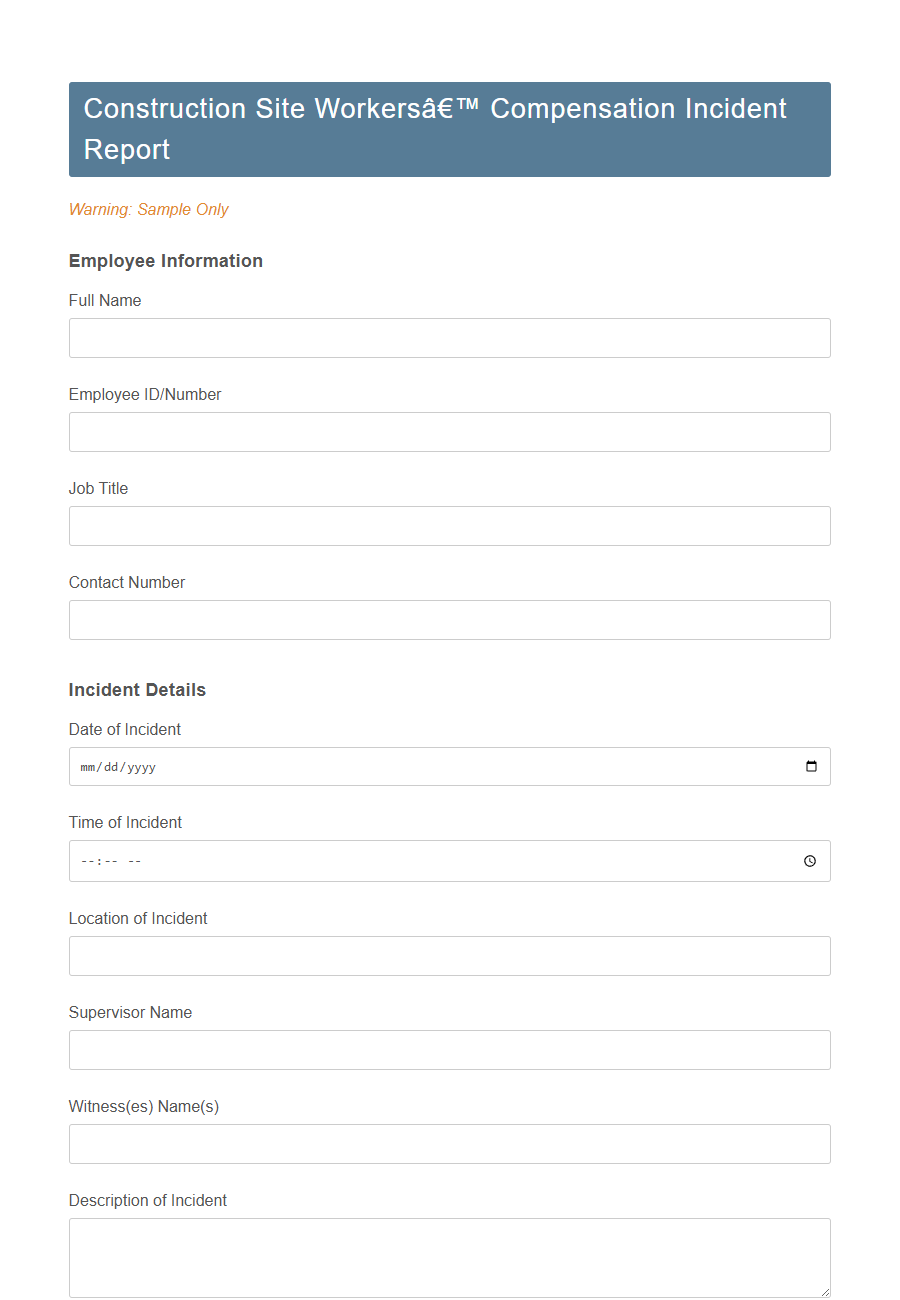Click the mm placeholder in Date of Incident

87,767
